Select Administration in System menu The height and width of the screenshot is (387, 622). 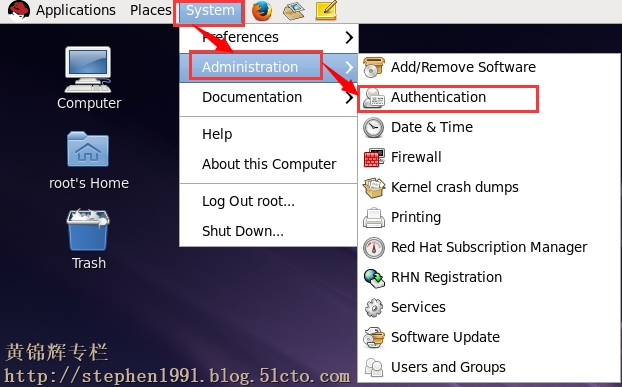269,67
